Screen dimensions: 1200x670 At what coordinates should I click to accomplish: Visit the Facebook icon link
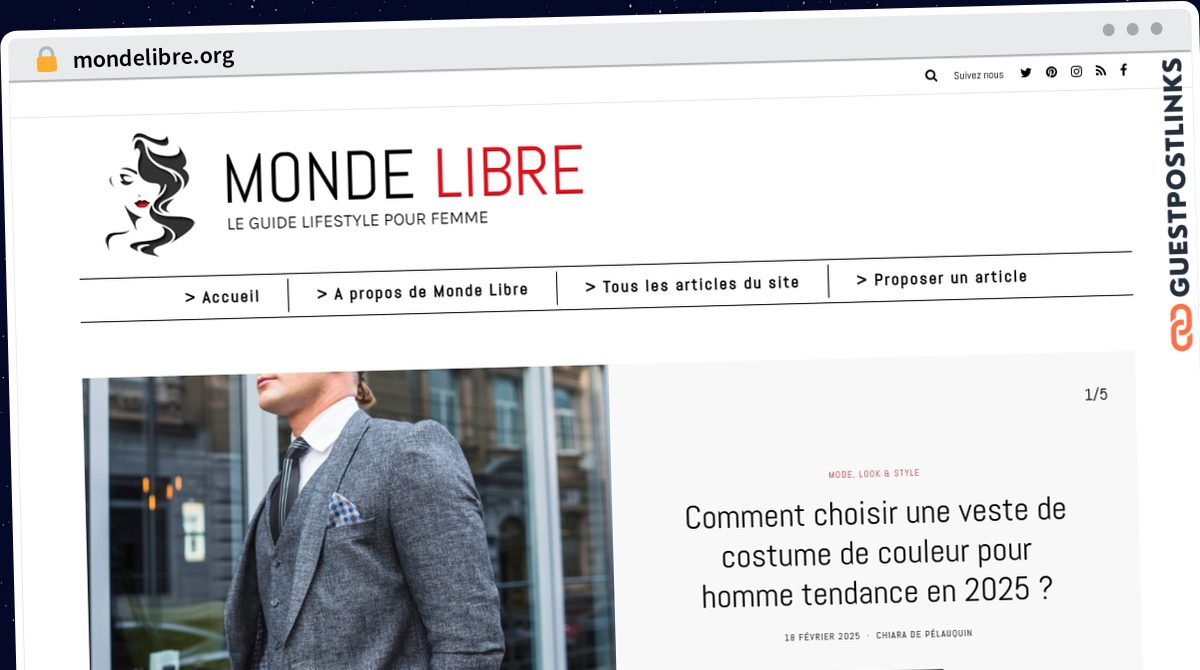[1123, 70]
